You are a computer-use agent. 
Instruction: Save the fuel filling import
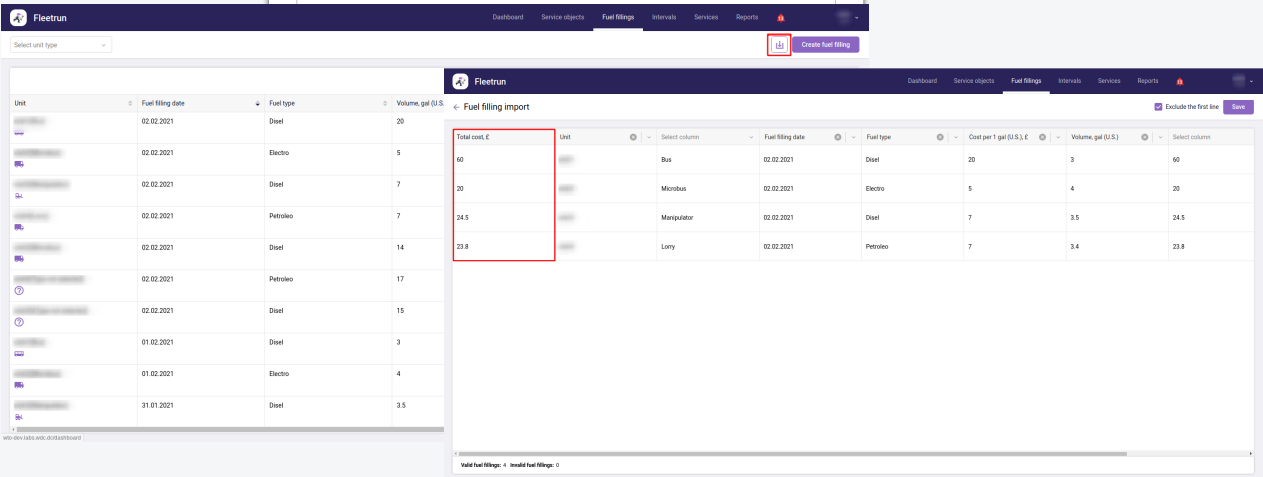tap(1238, 107)
